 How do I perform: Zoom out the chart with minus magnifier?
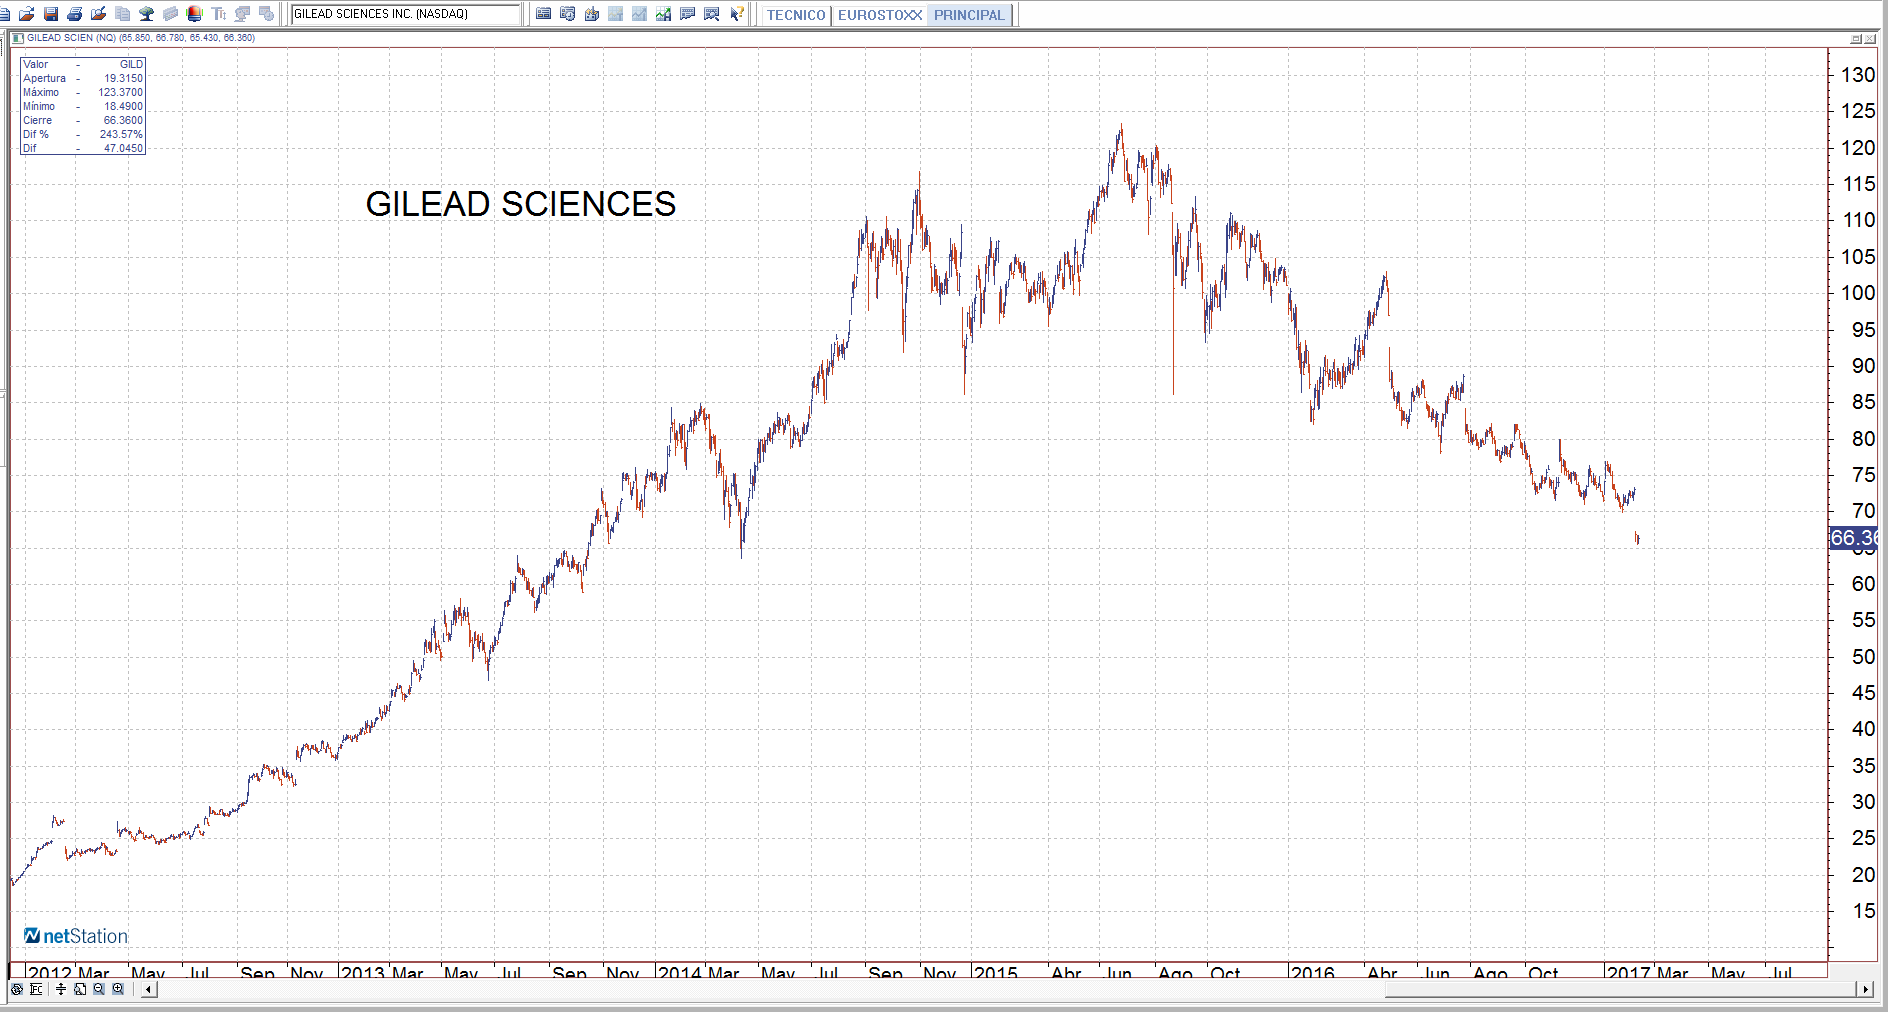click(x=99, y=989)
